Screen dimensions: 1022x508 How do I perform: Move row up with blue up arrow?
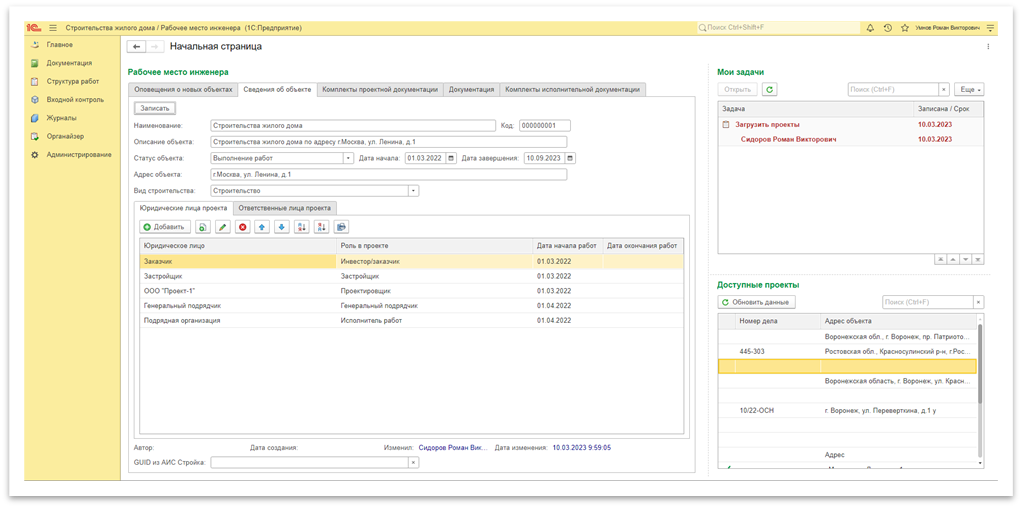click(261, 227)
